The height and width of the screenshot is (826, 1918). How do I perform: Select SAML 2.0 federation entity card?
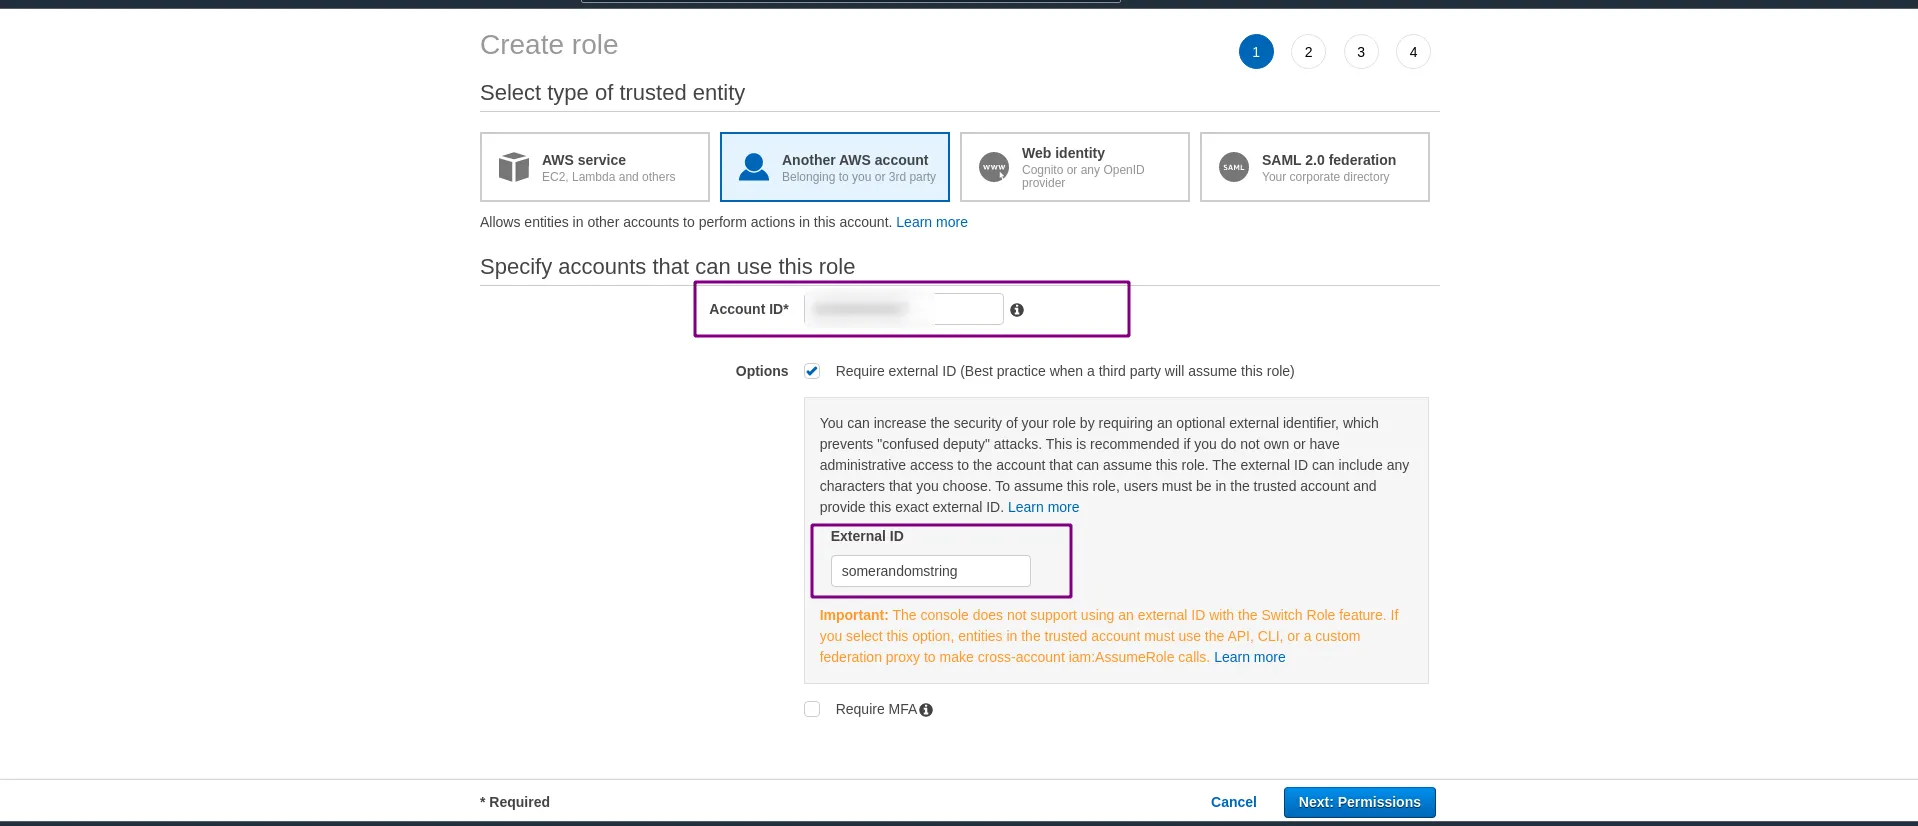1314,167
